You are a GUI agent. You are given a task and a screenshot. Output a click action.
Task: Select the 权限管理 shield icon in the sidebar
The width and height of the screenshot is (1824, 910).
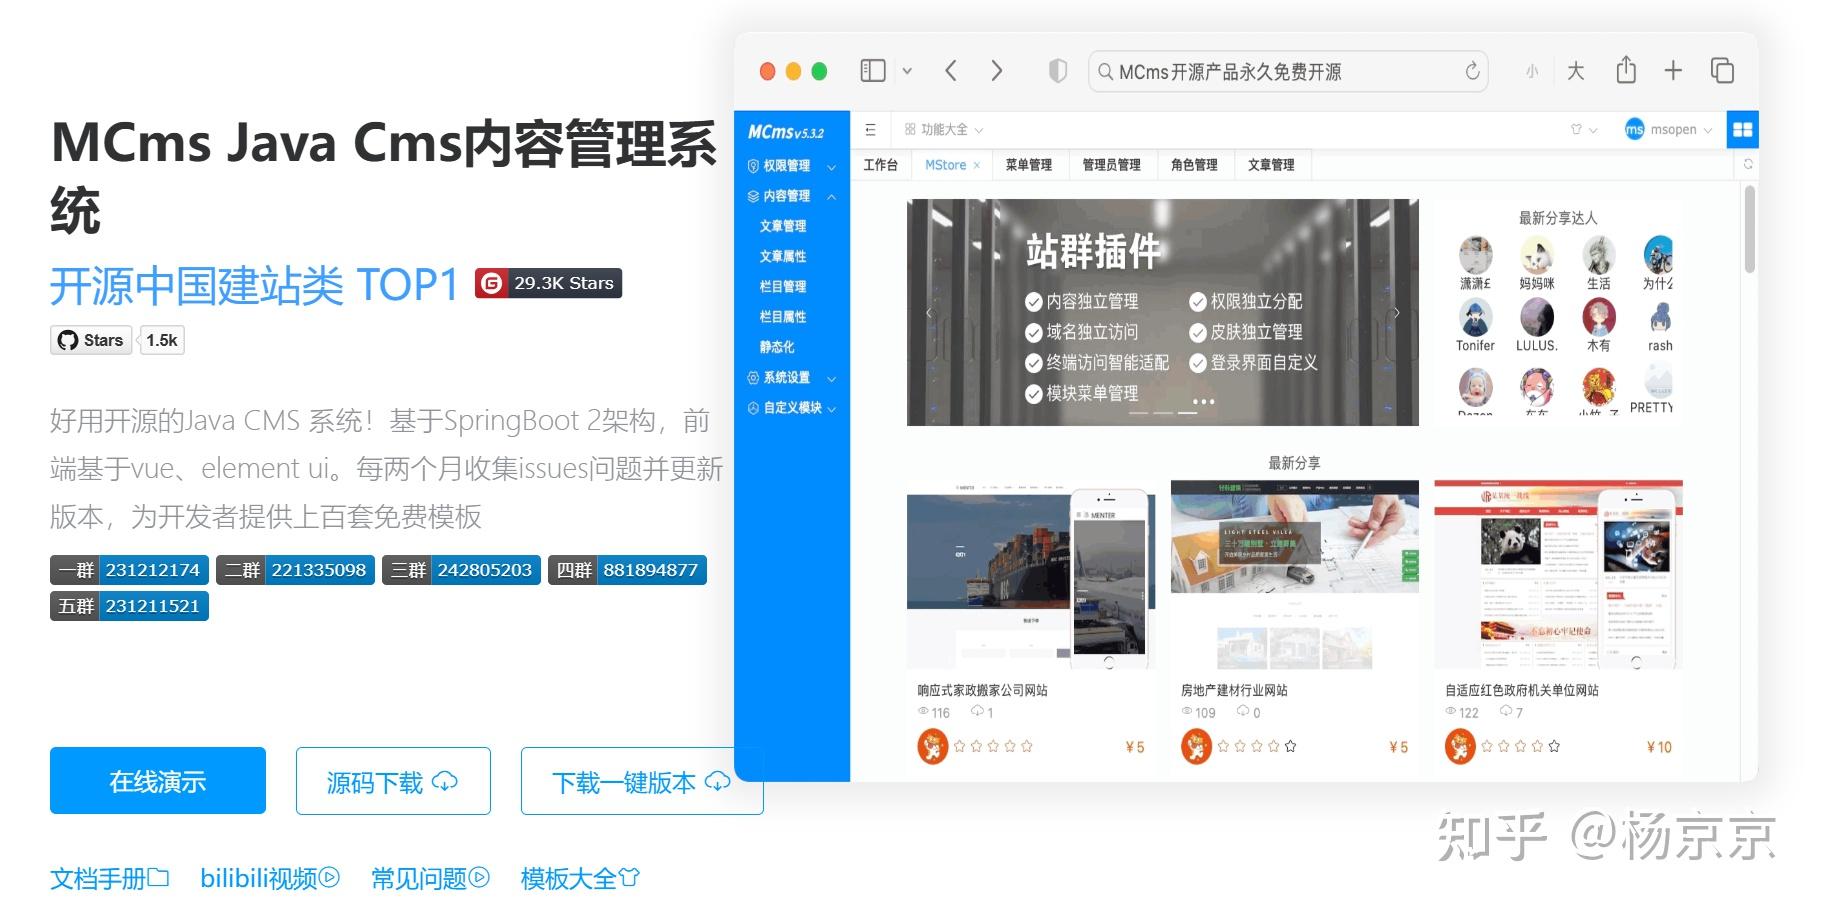(x=752, y=165)
